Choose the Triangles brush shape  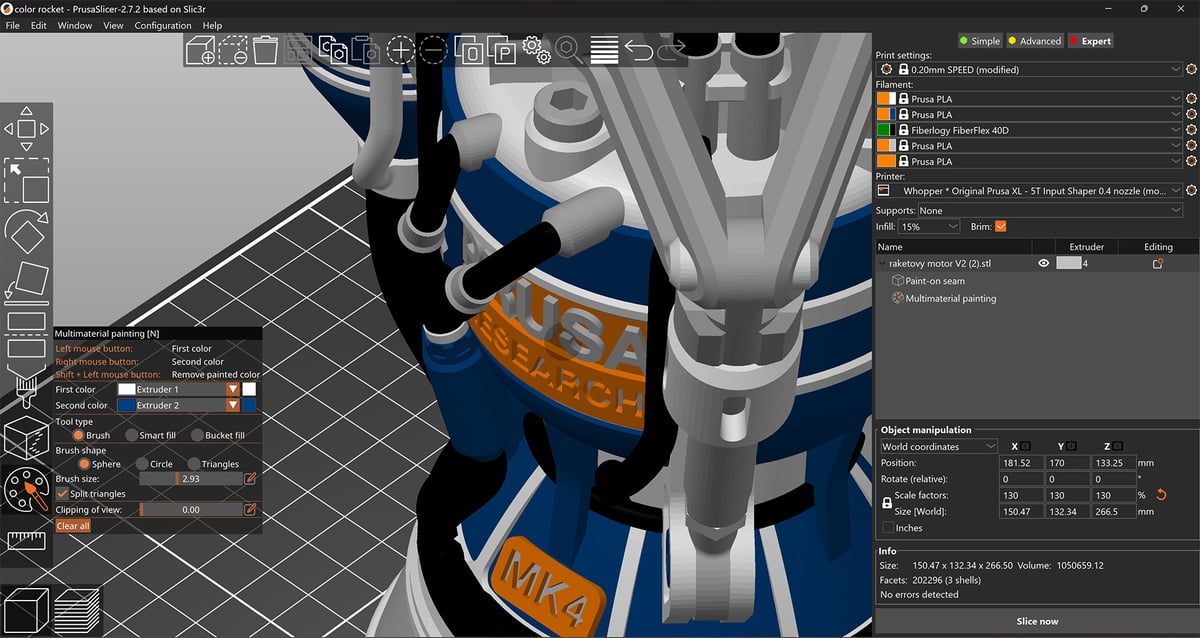click(193, 464)
